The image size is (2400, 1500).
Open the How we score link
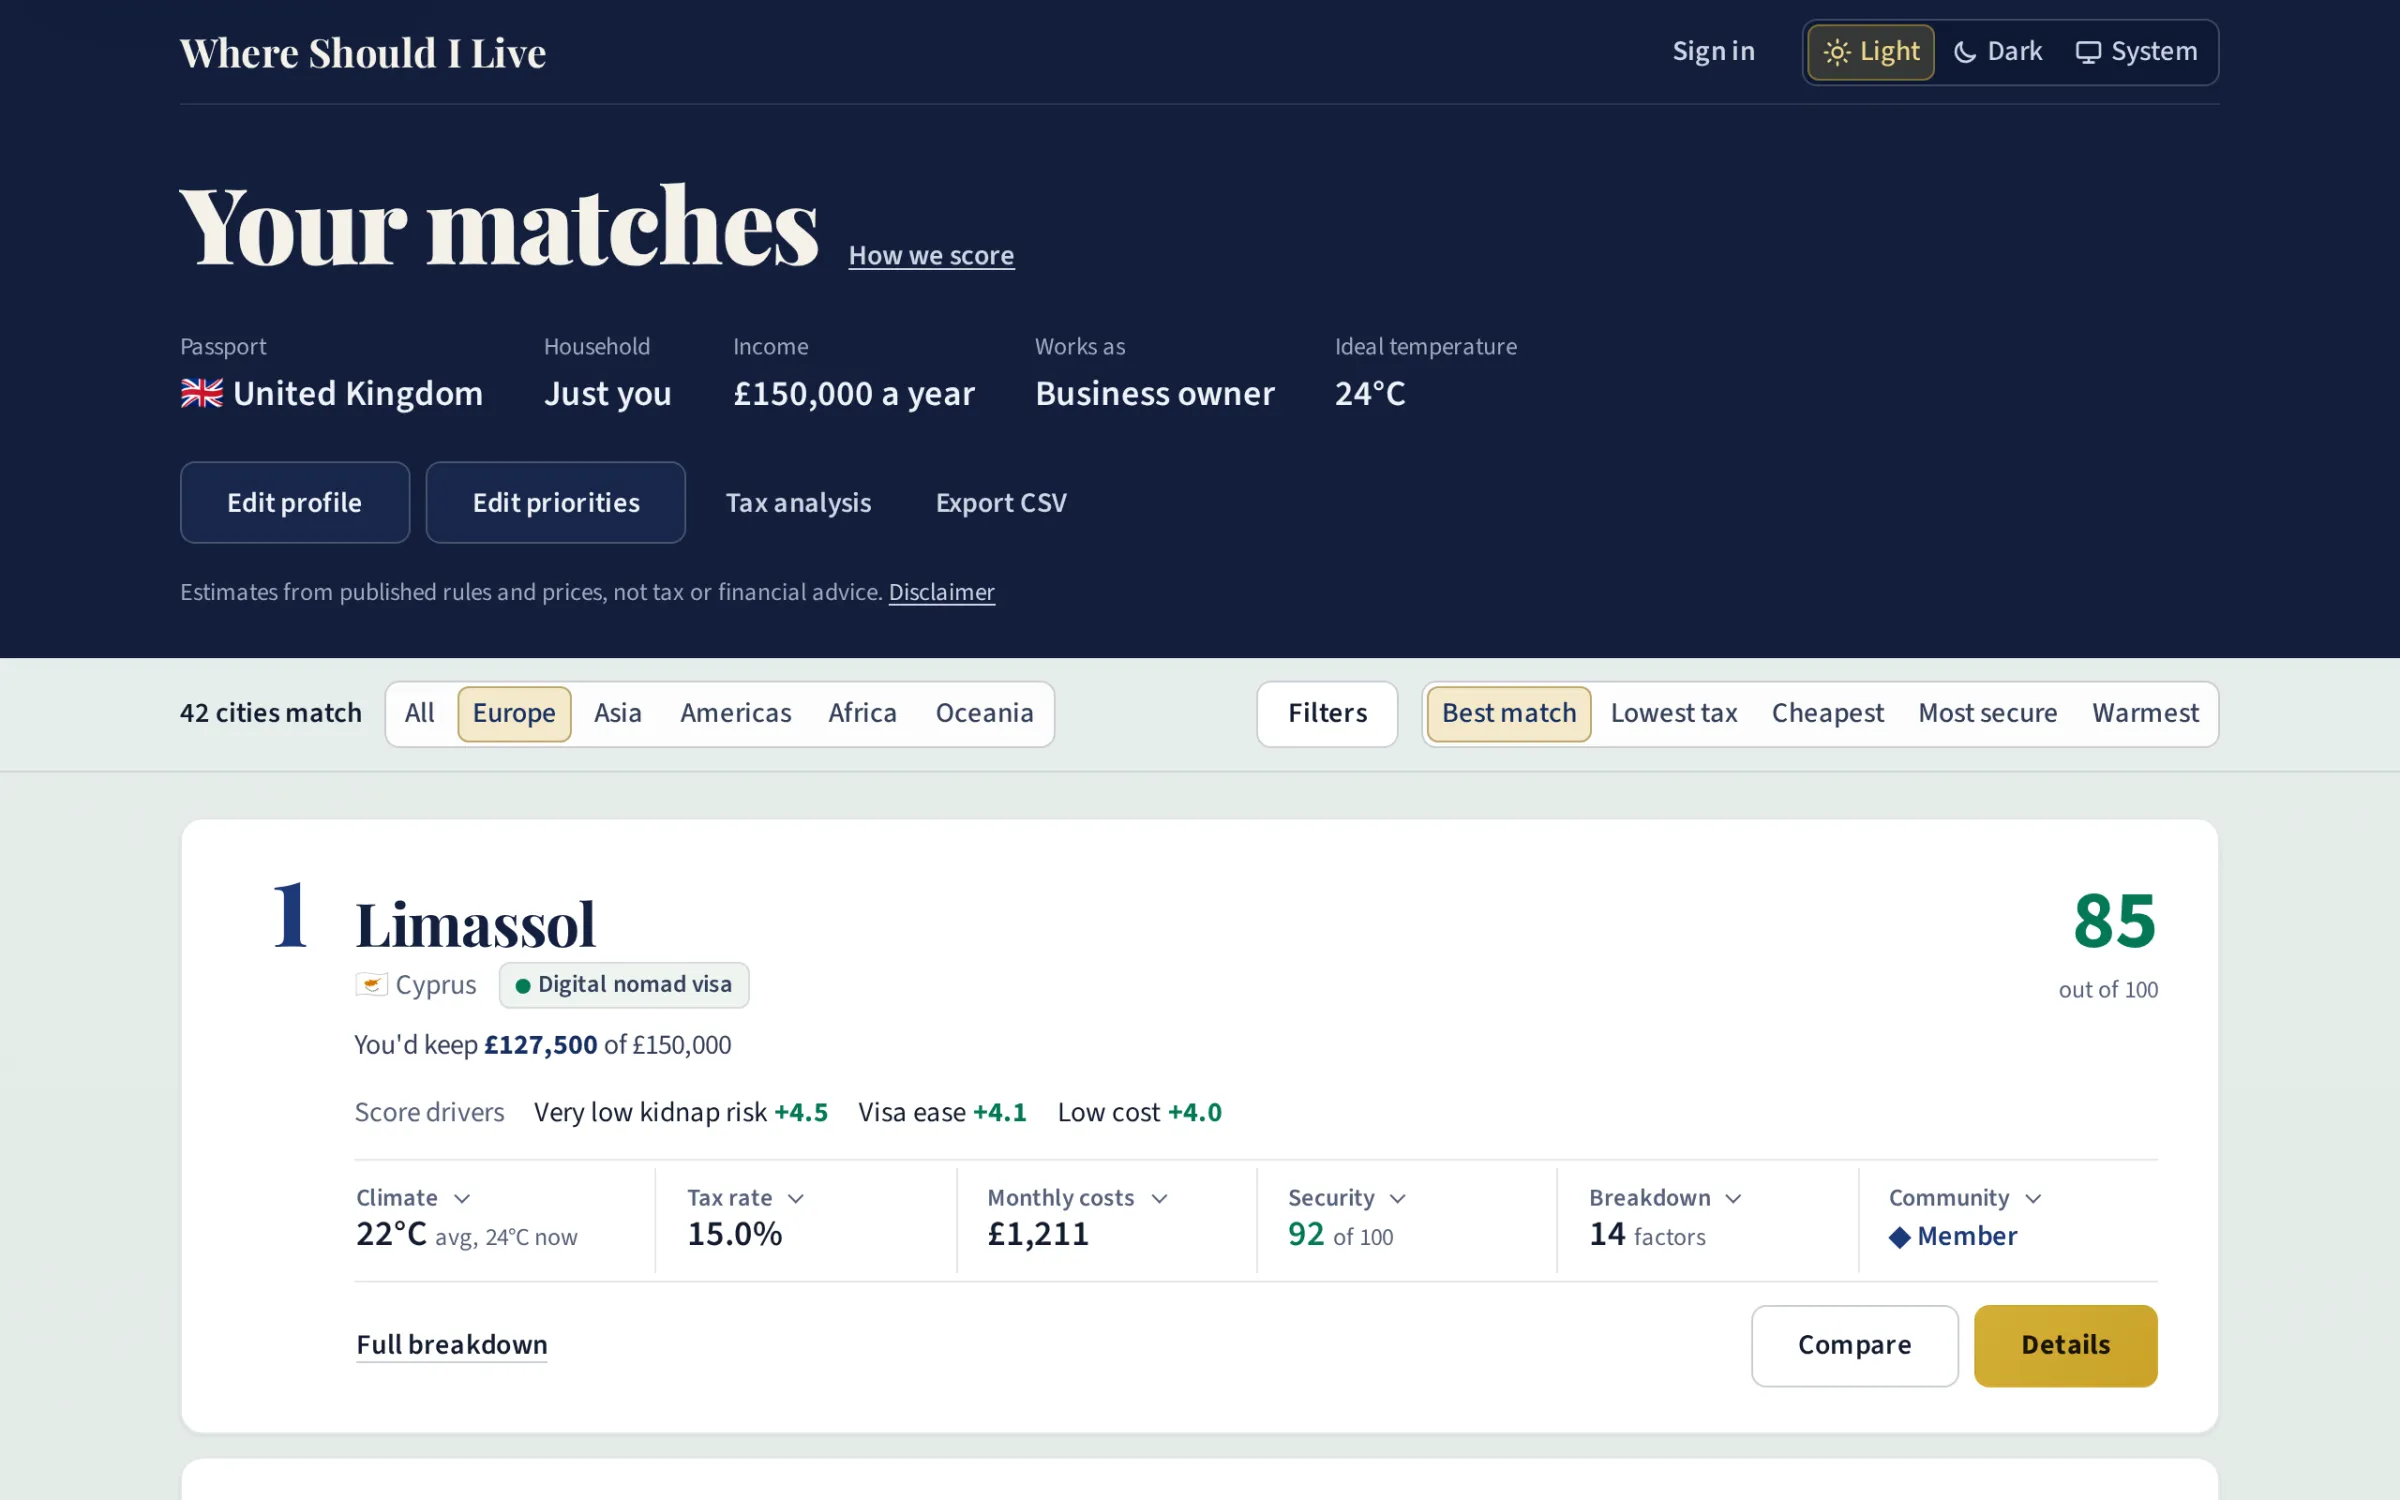point(931,256)
